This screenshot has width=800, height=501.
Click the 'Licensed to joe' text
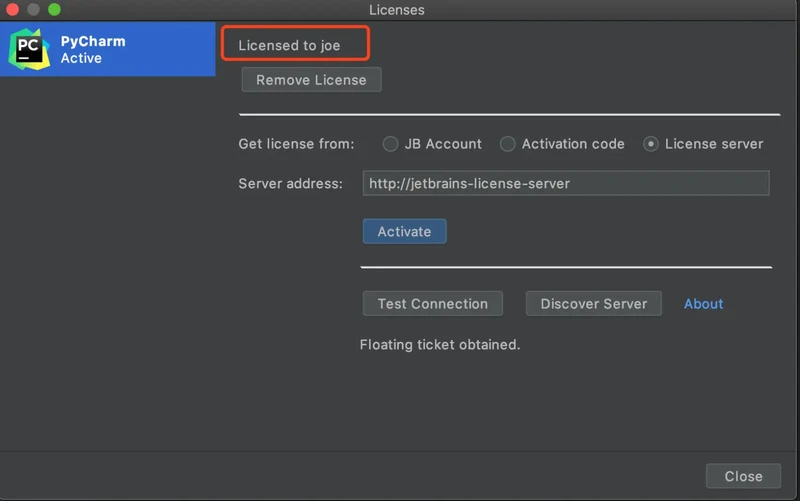tap(289, 46)
